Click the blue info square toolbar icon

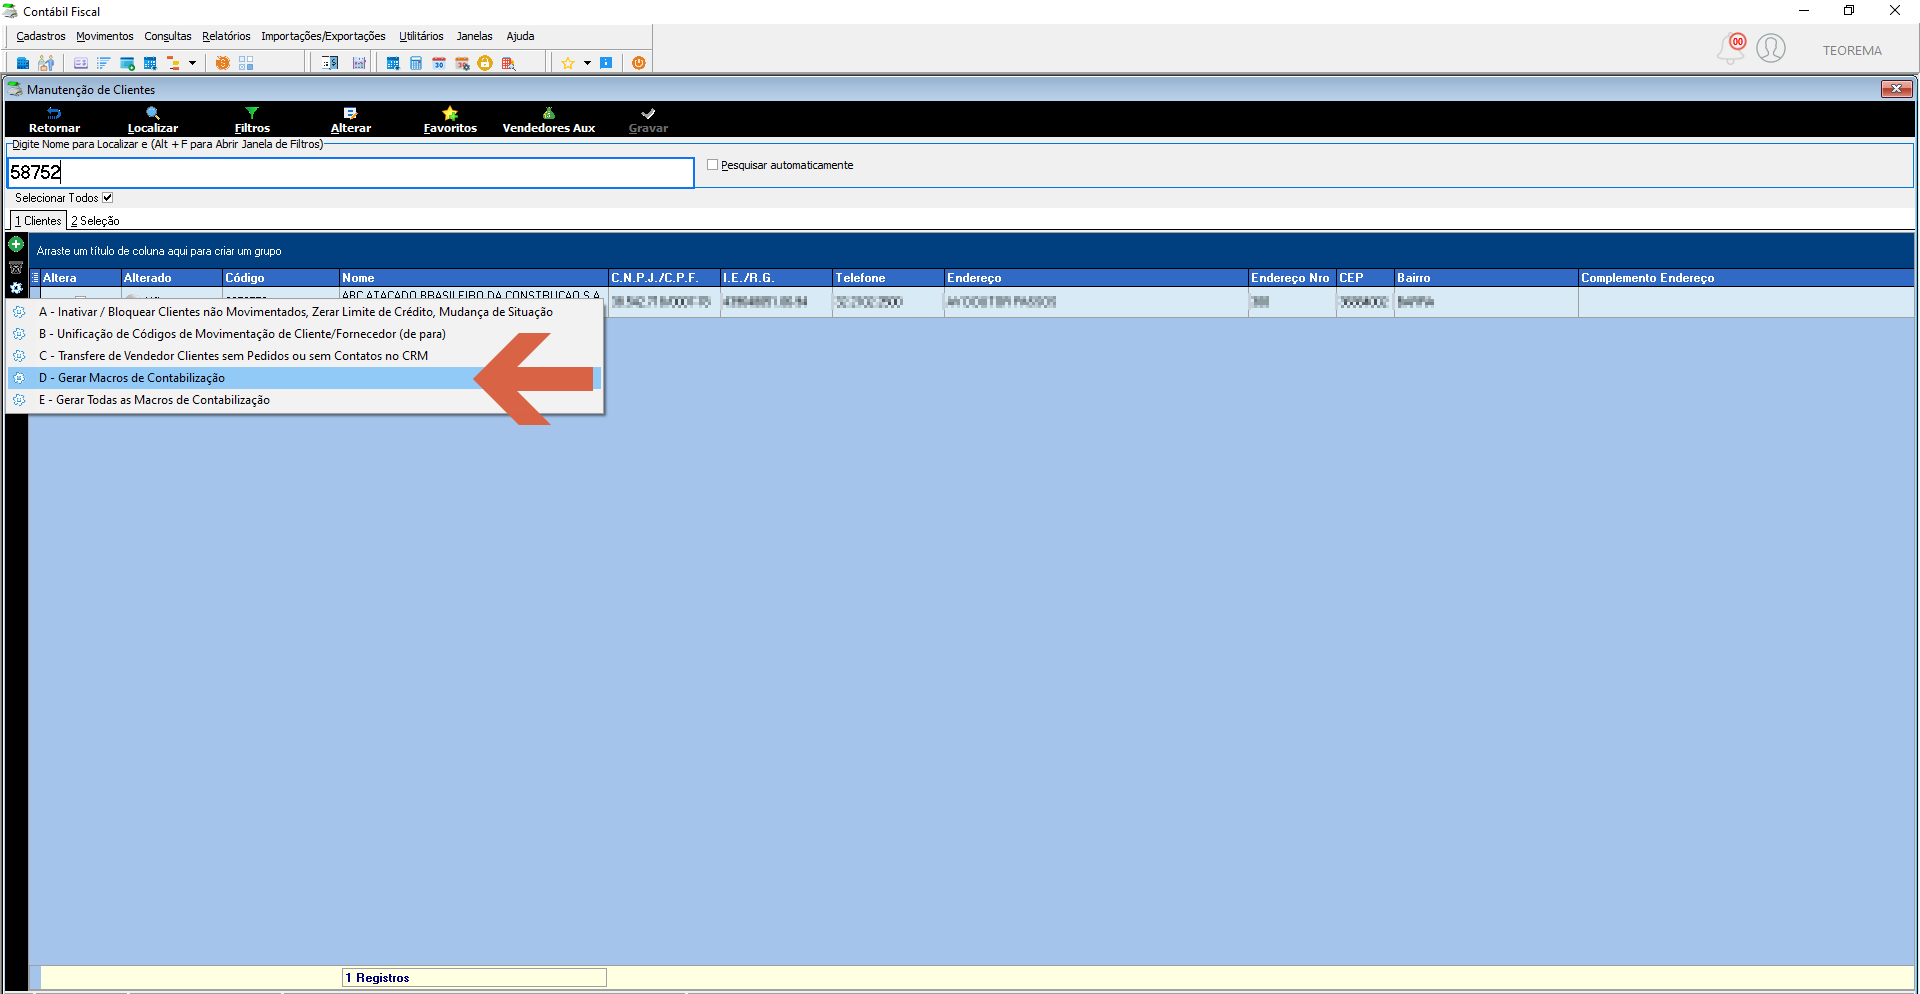(606, 63)
